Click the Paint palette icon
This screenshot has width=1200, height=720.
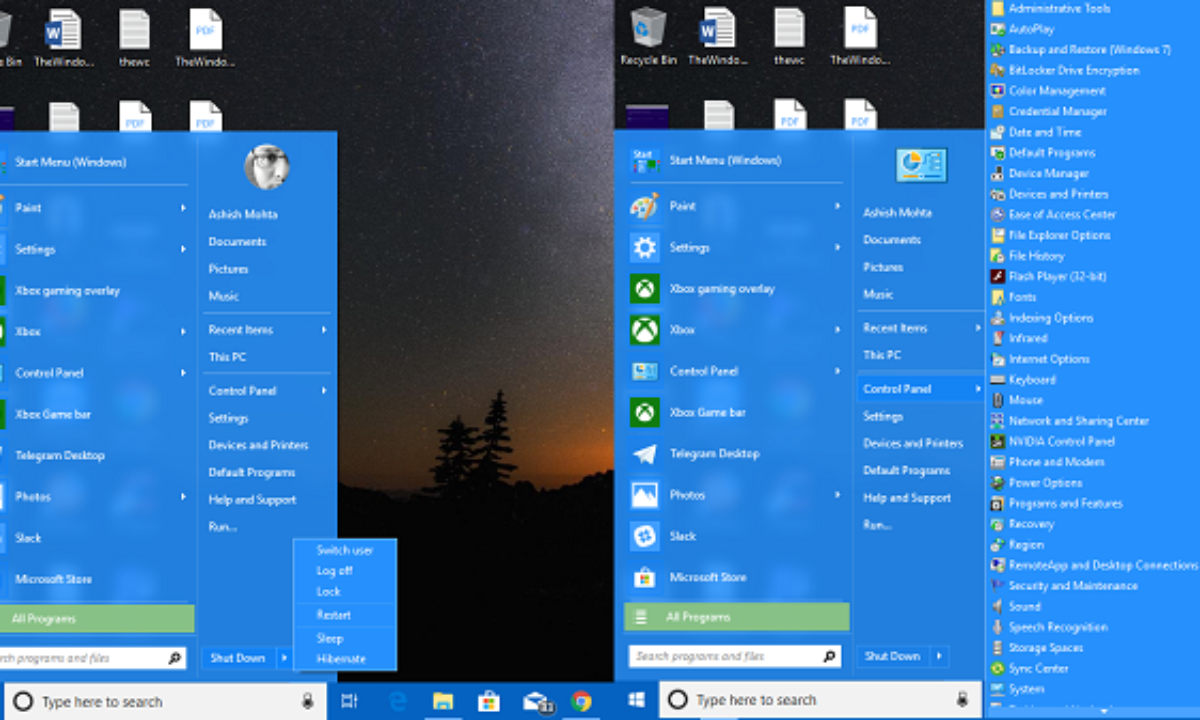tap(645, 206)
